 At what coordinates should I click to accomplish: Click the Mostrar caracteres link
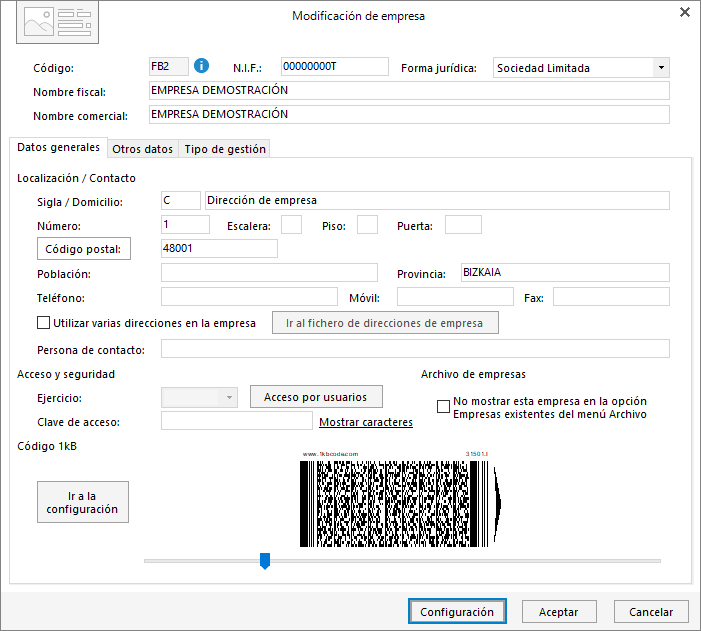point(366,422)
